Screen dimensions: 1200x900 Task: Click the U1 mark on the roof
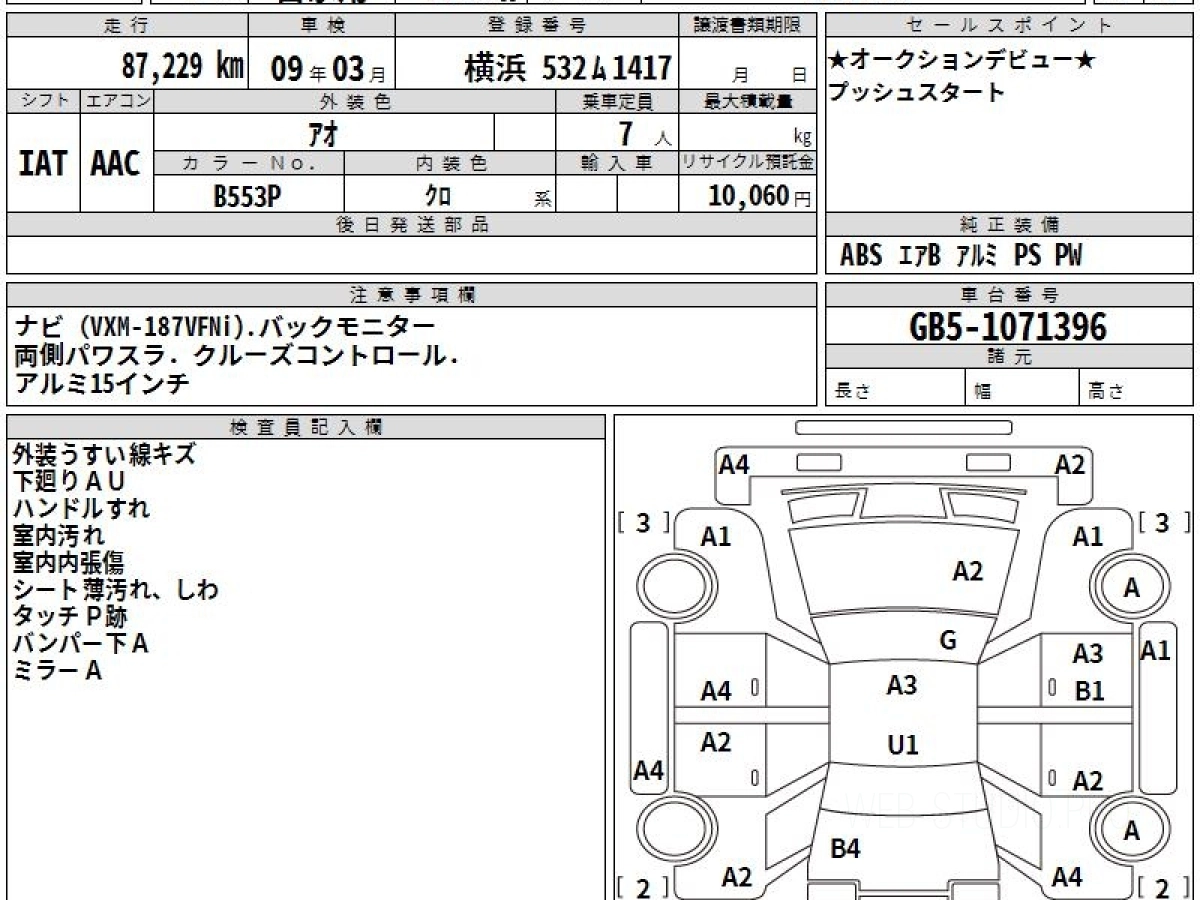click(902, 745)
